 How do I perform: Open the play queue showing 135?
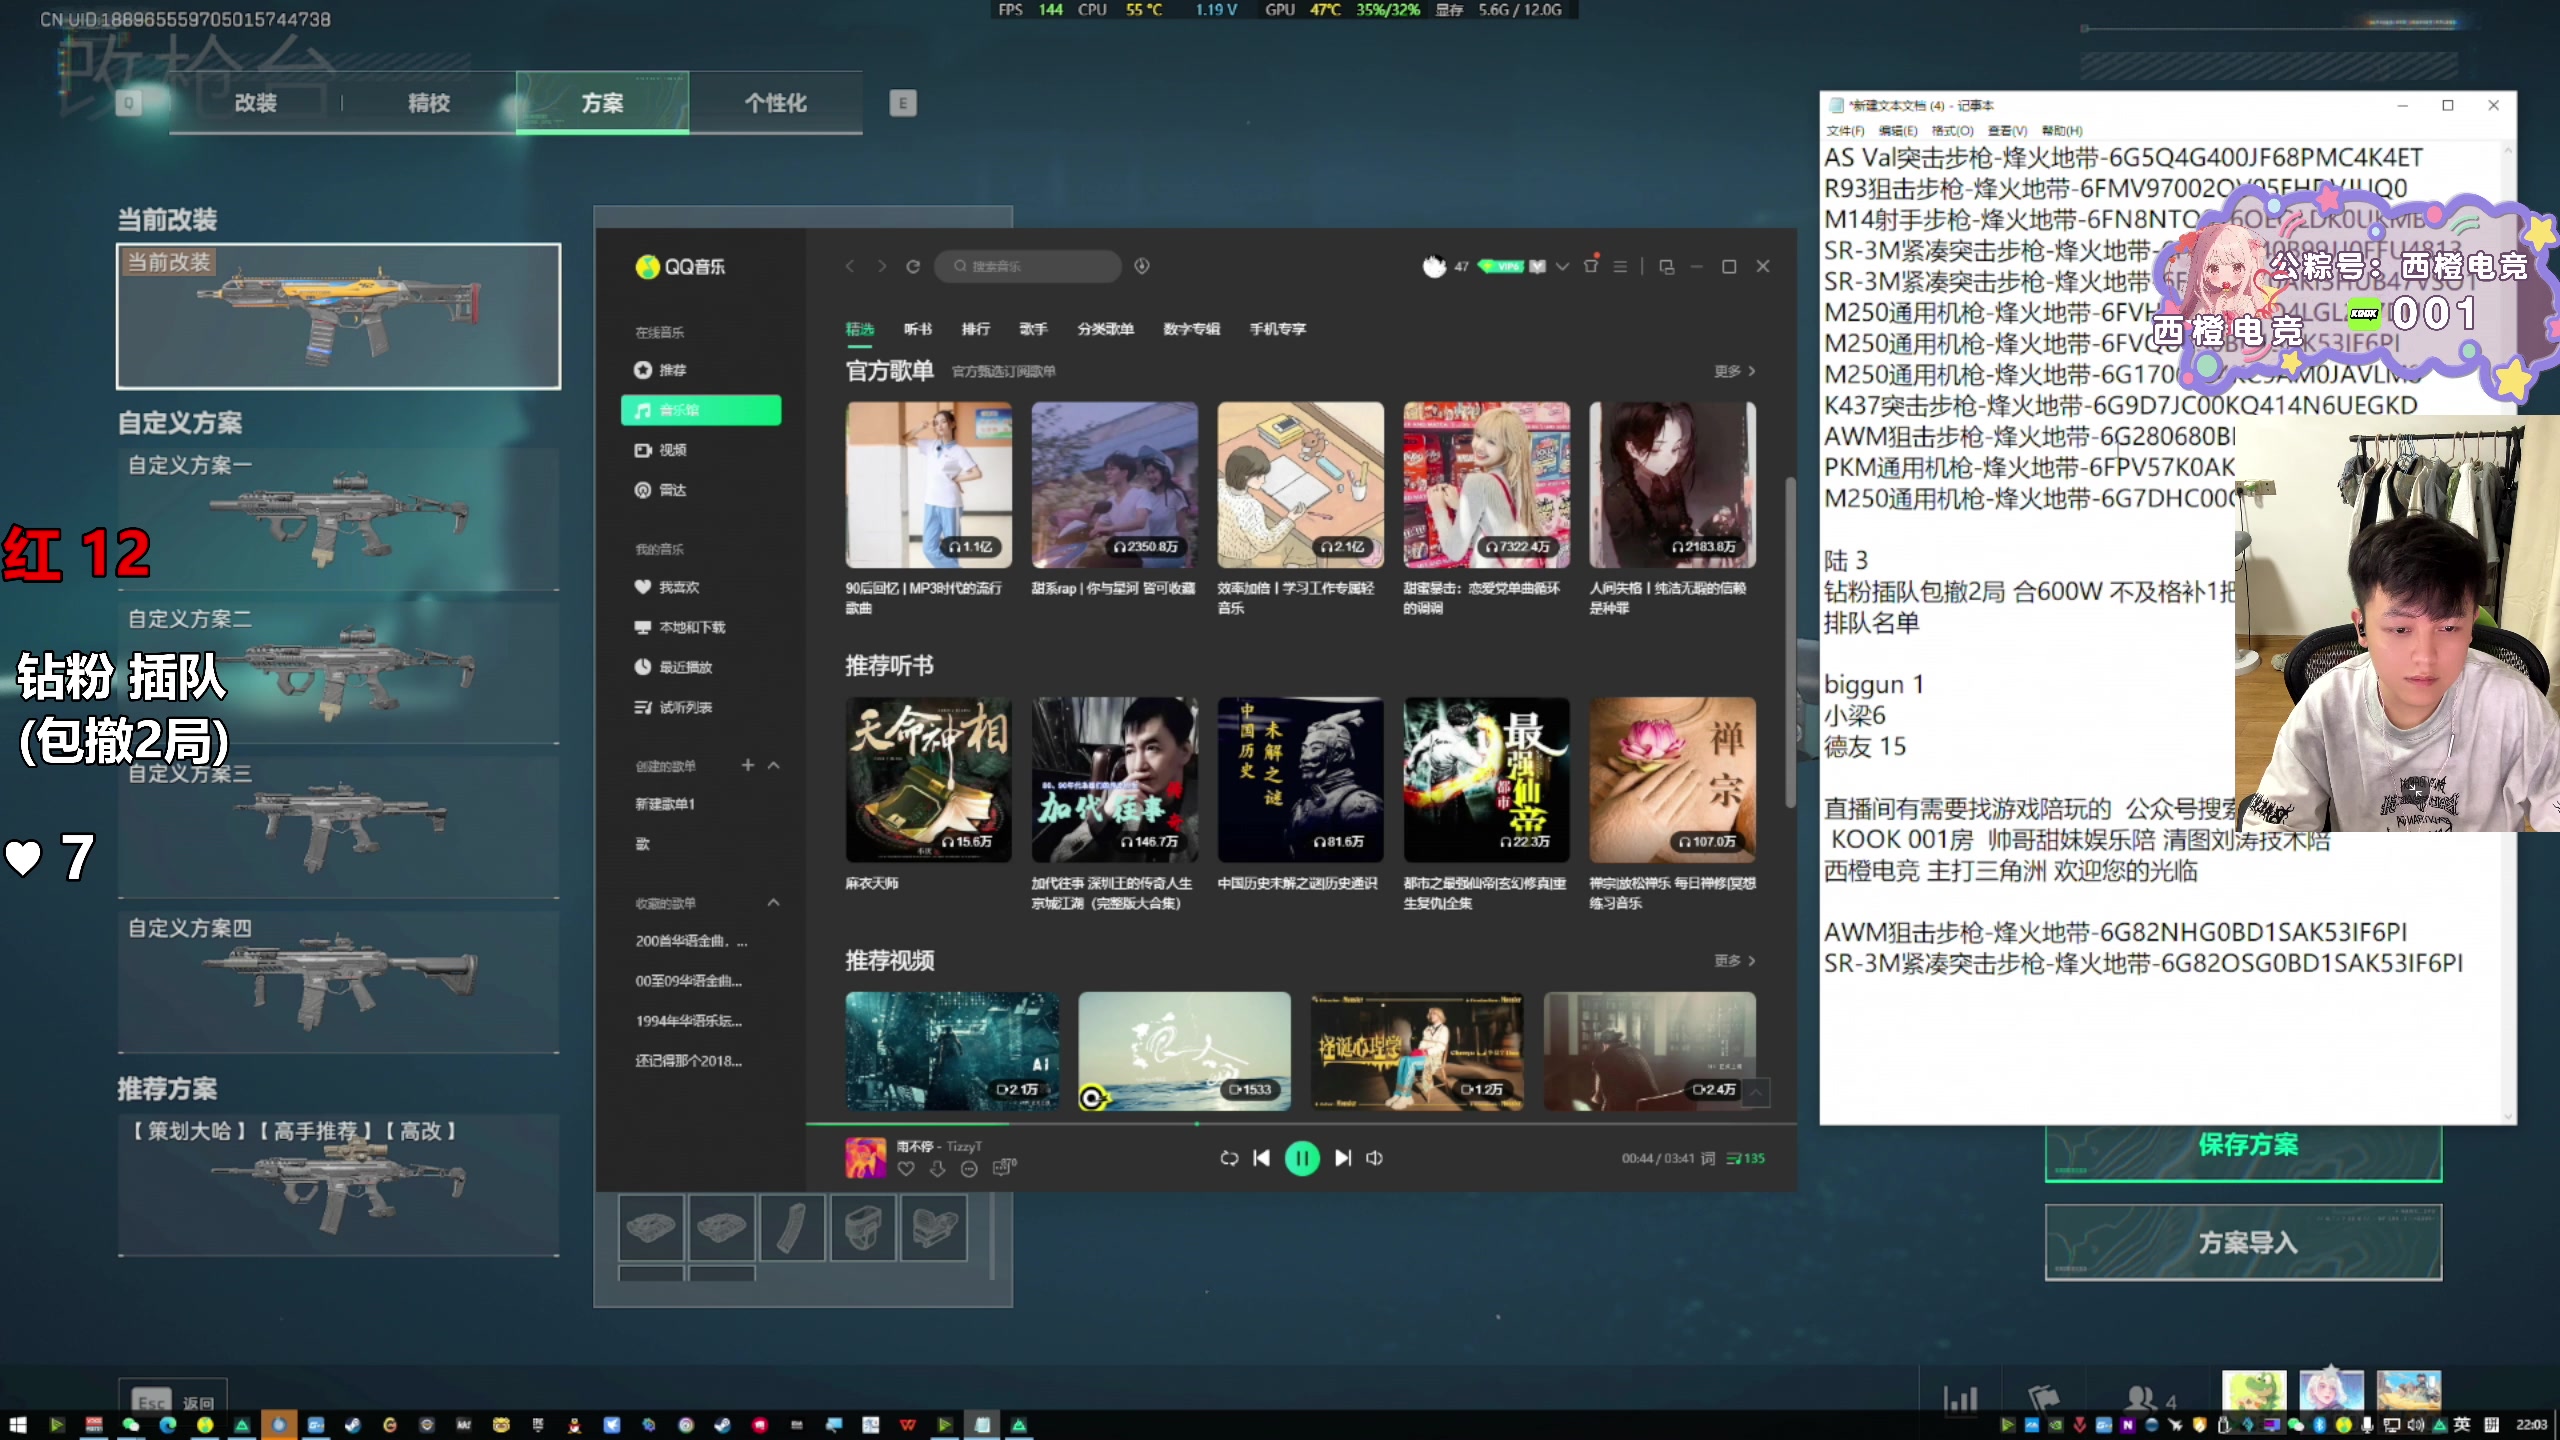pos(1746,1158)
